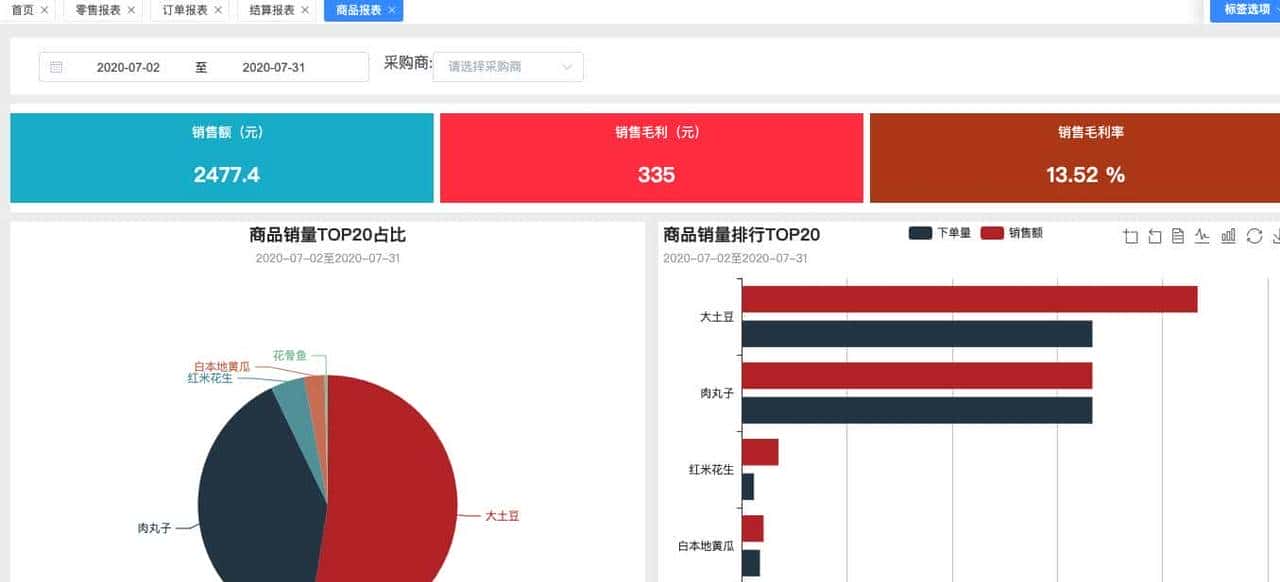Select the zoom selection tool on the bar chart toolbar
This screenshot has height=582, width=1280.
(x=1130, y=237)
